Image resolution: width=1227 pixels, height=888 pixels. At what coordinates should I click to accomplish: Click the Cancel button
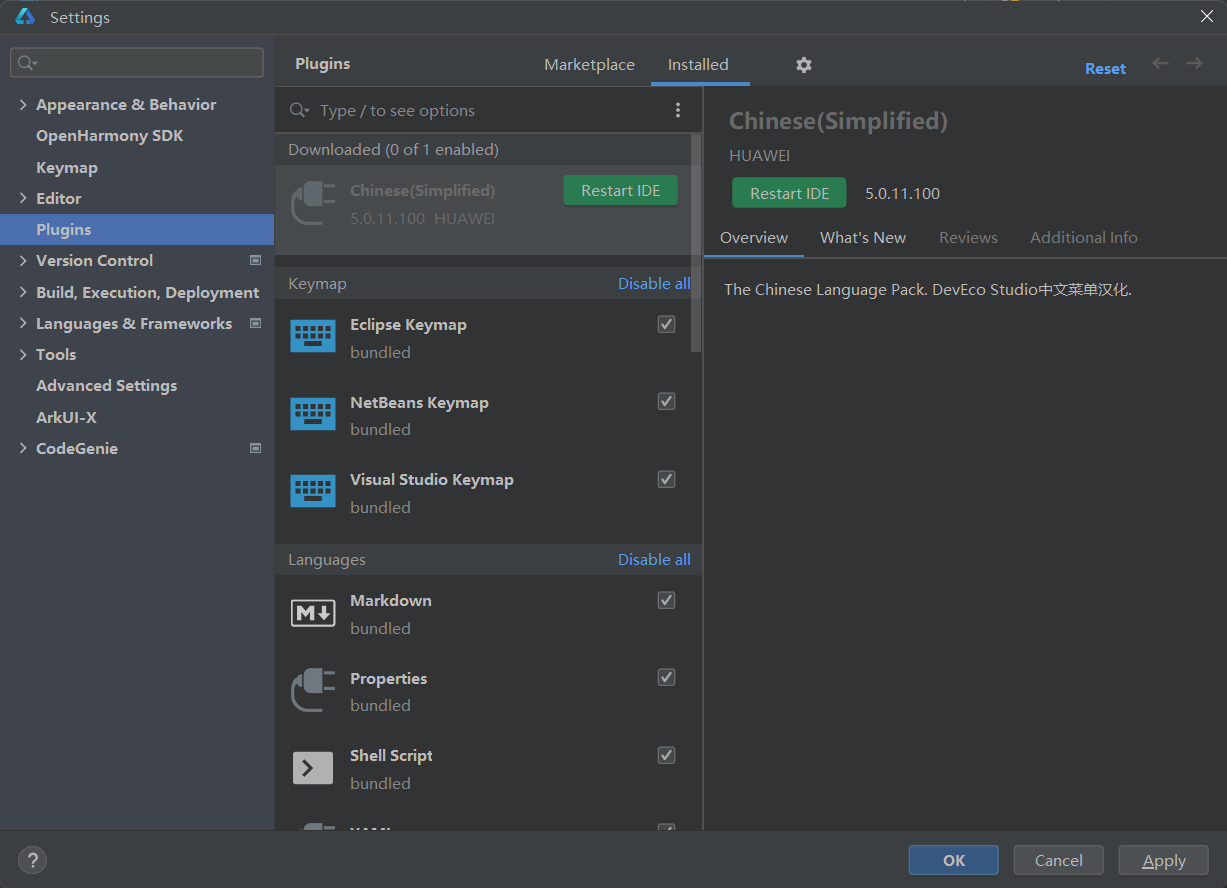coord(1059,860)
